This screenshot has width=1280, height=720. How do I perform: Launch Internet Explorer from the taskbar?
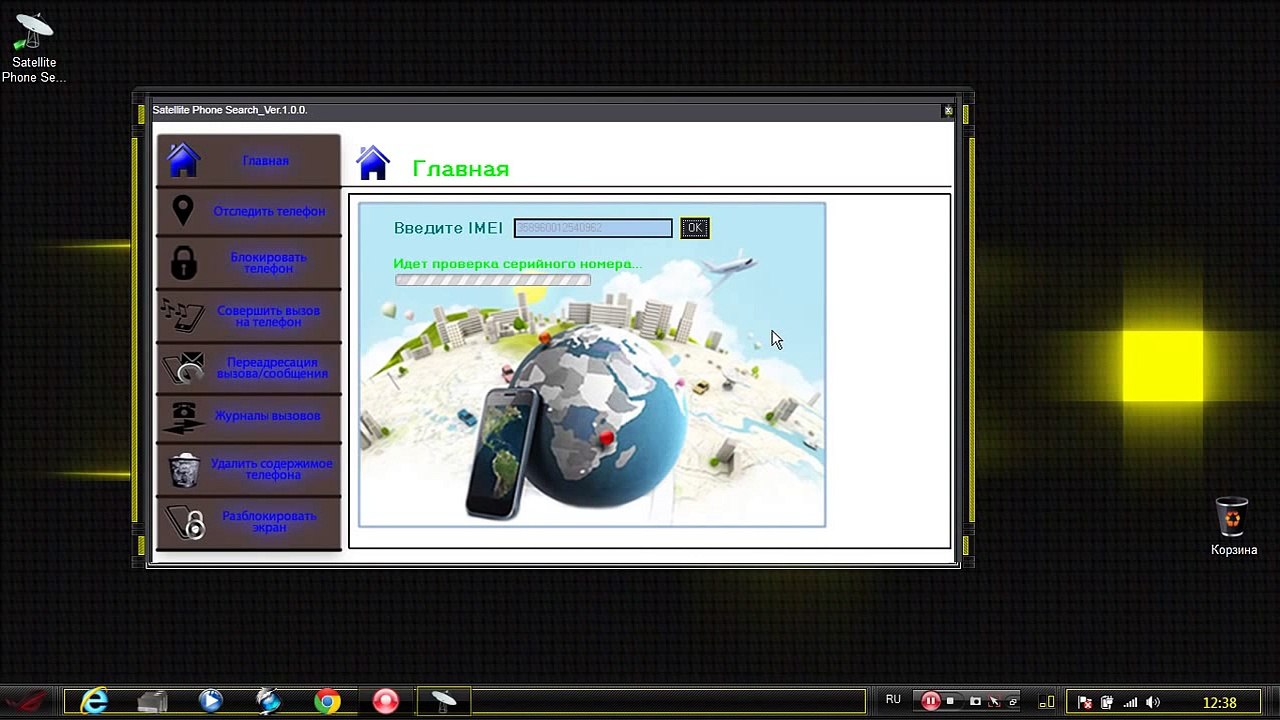pos(95,701)
